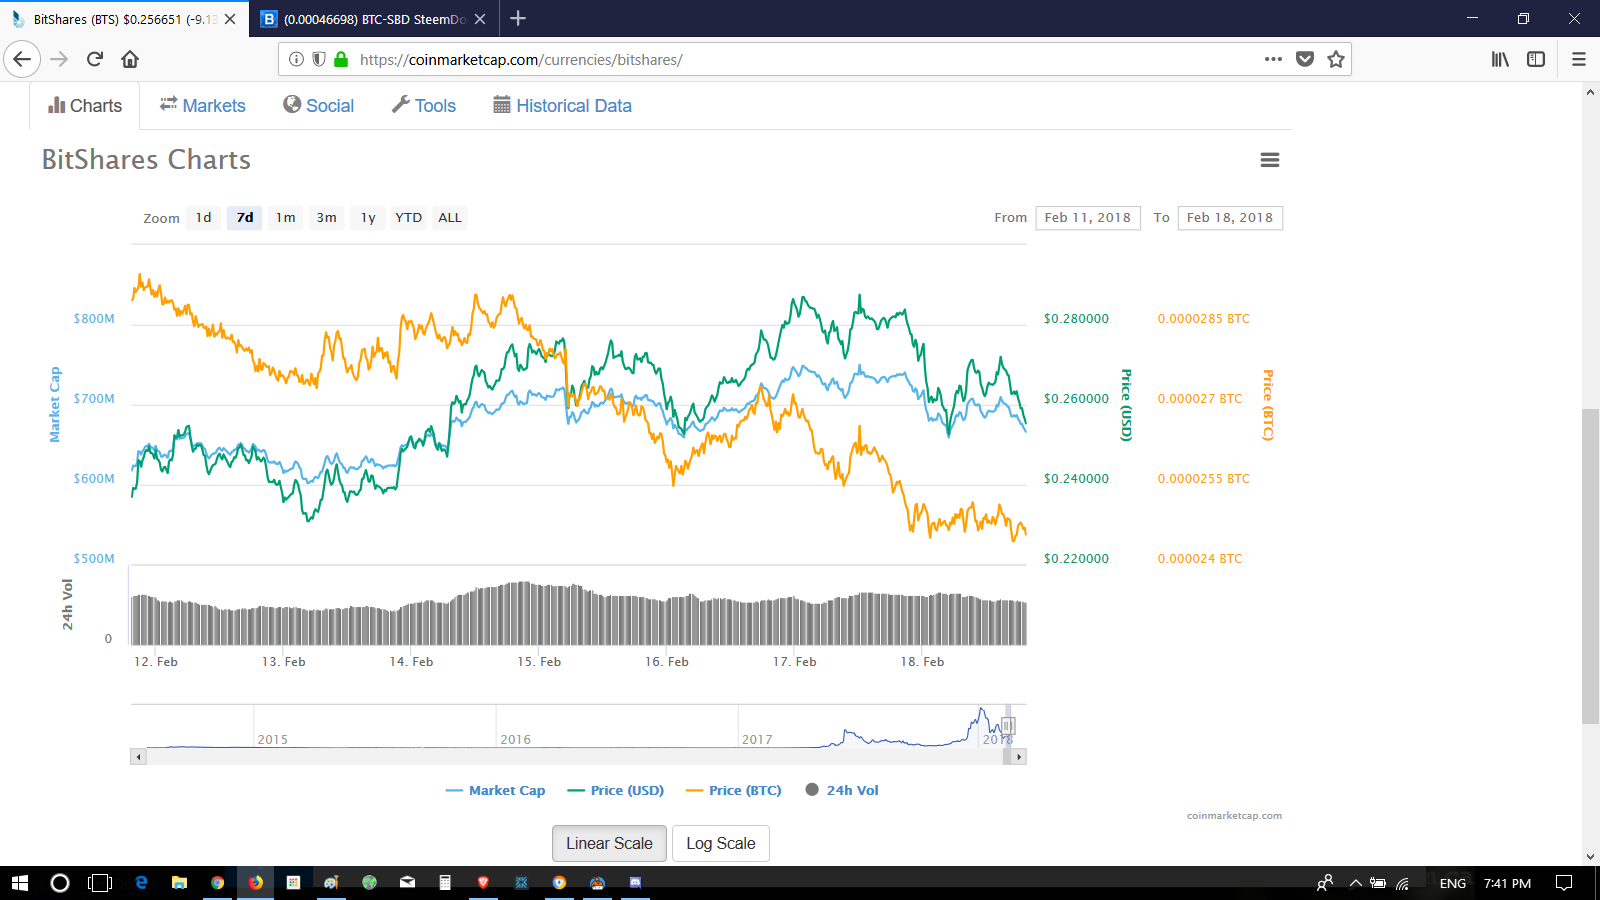1600x900 pixels.
Task: Open the Mail app on taskbar
Action: click(x=407, y=883)
